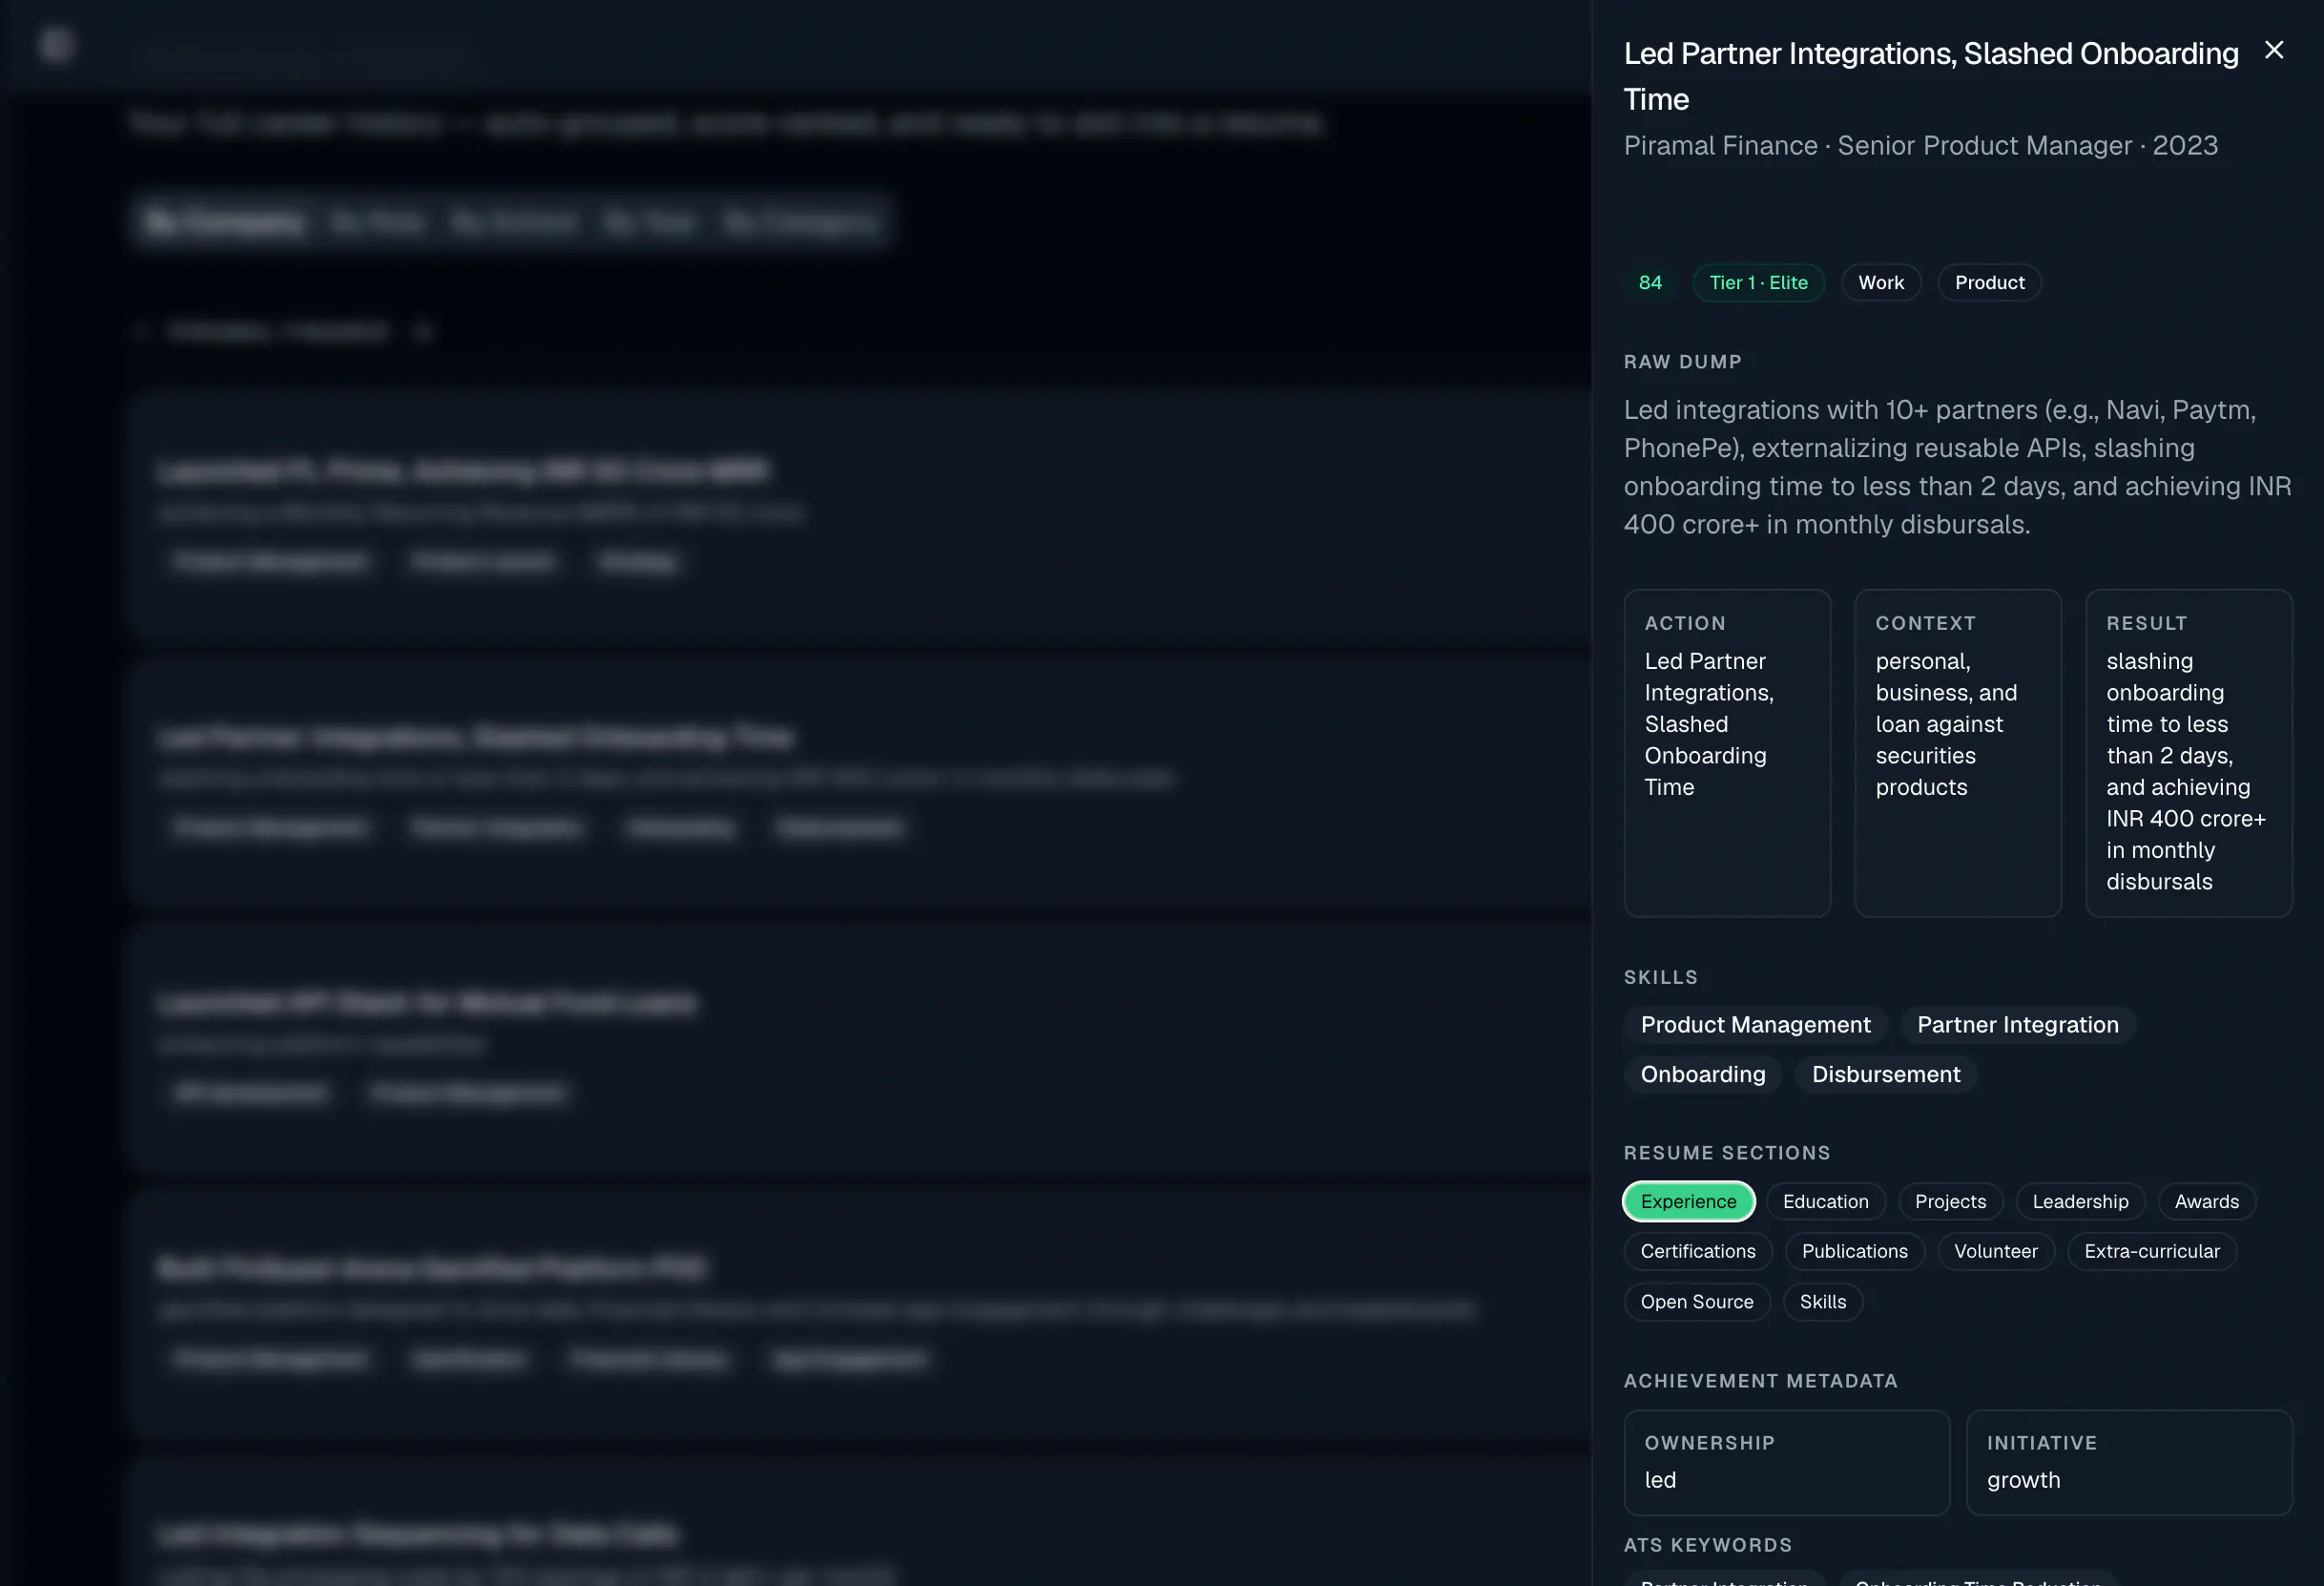Click the Disbursement skill tag

pyautogui.click(x=1885, y=1074)
